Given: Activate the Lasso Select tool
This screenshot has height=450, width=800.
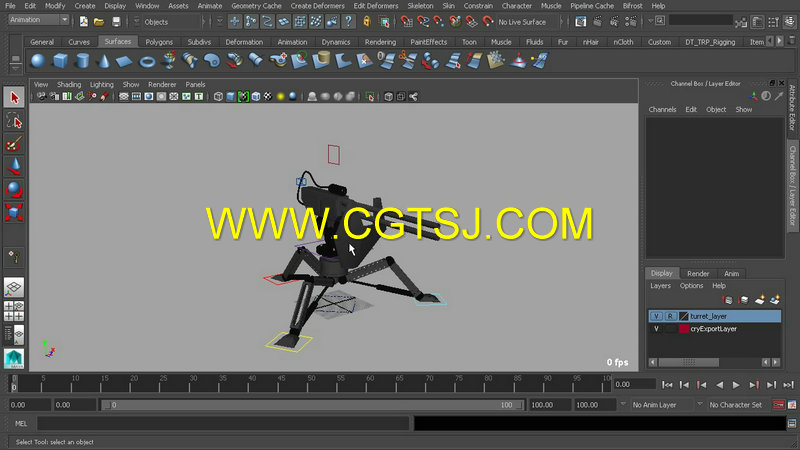Looking at the screenshot, I should point(14,121).
